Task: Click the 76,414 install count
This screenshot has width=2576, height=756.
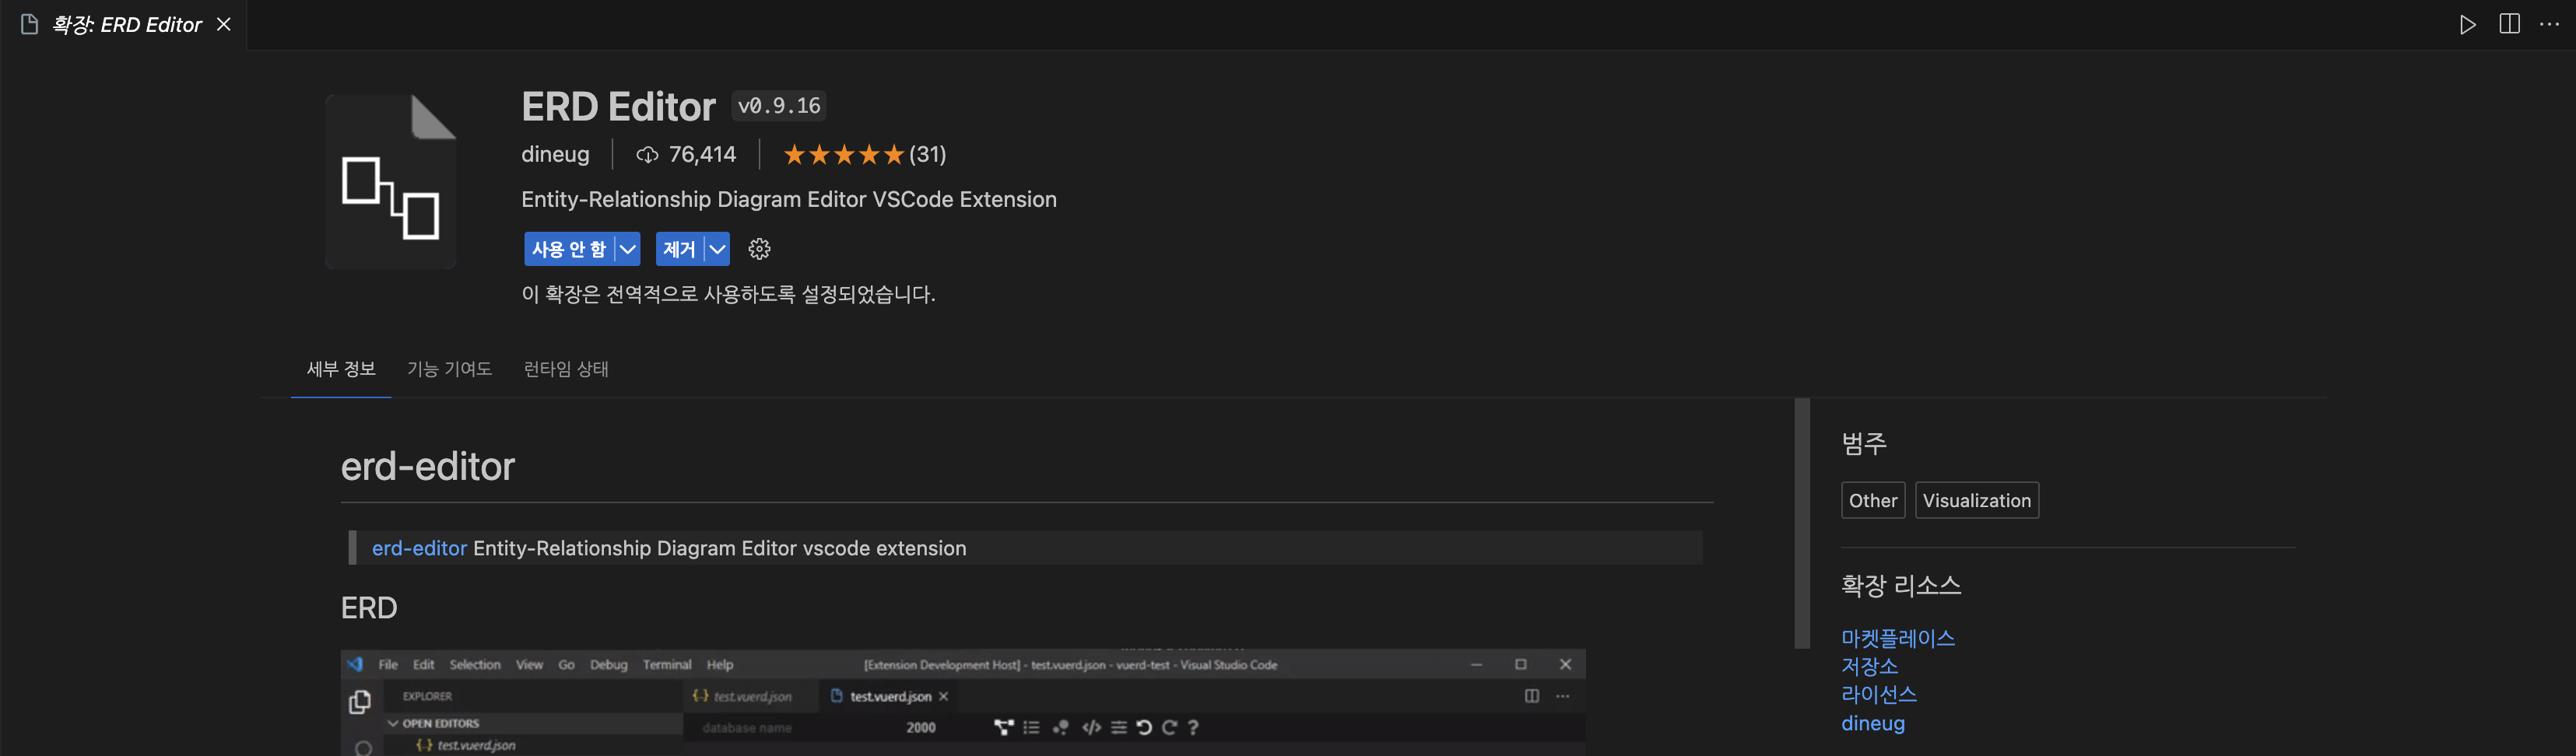Action: 702,154
